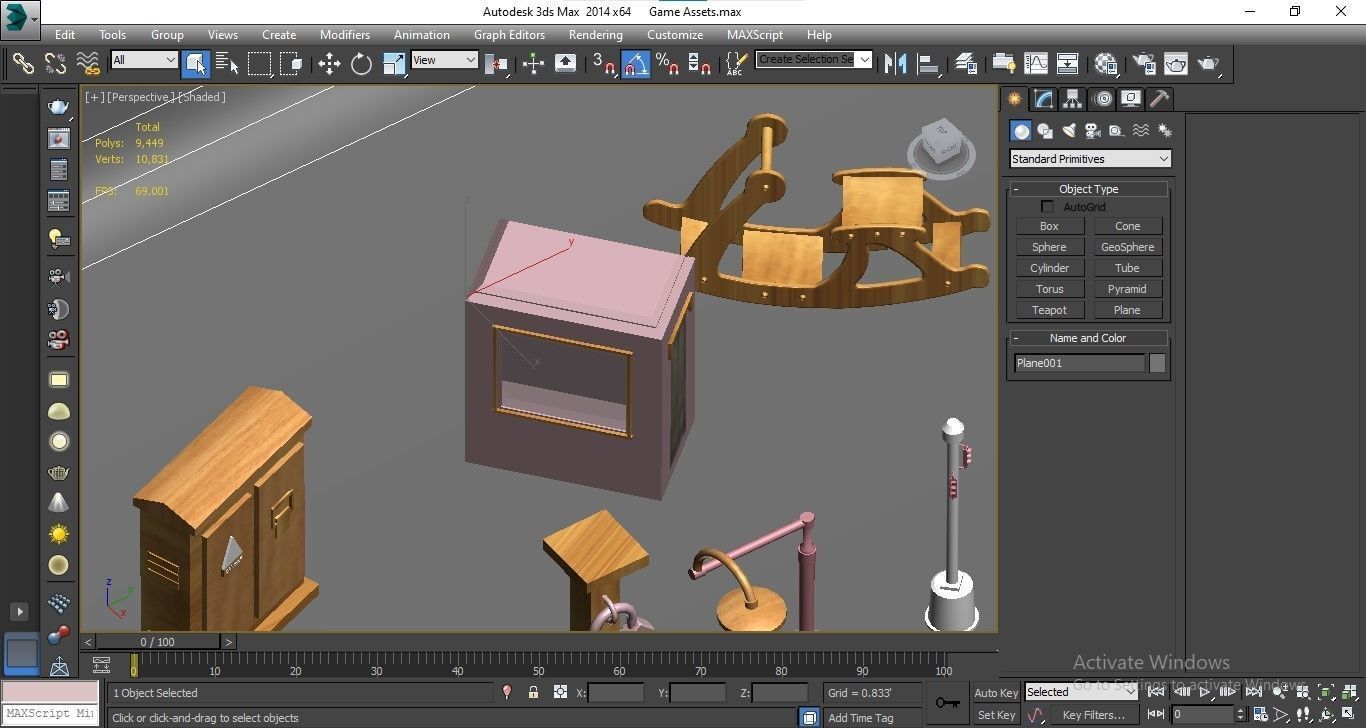Toggle Auto Key mode

coord(996,693)
